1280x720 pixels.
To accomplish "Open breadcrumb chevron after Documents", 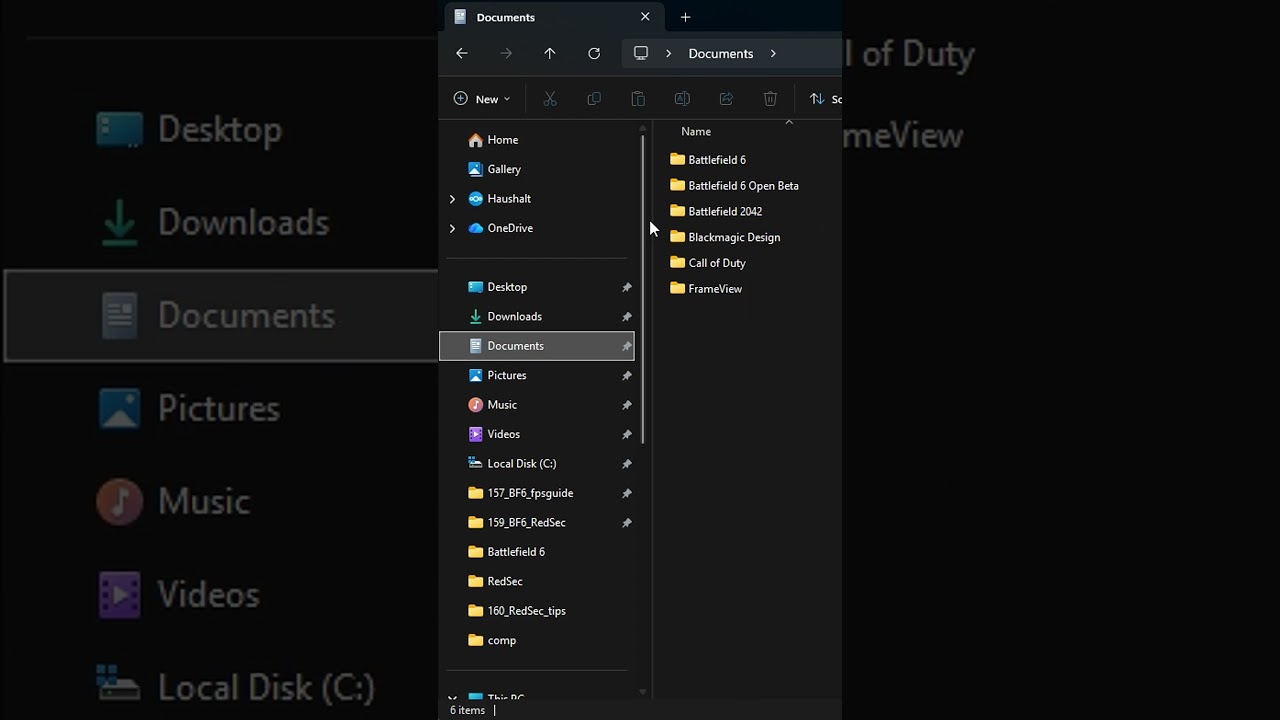I will pos(773,54).
